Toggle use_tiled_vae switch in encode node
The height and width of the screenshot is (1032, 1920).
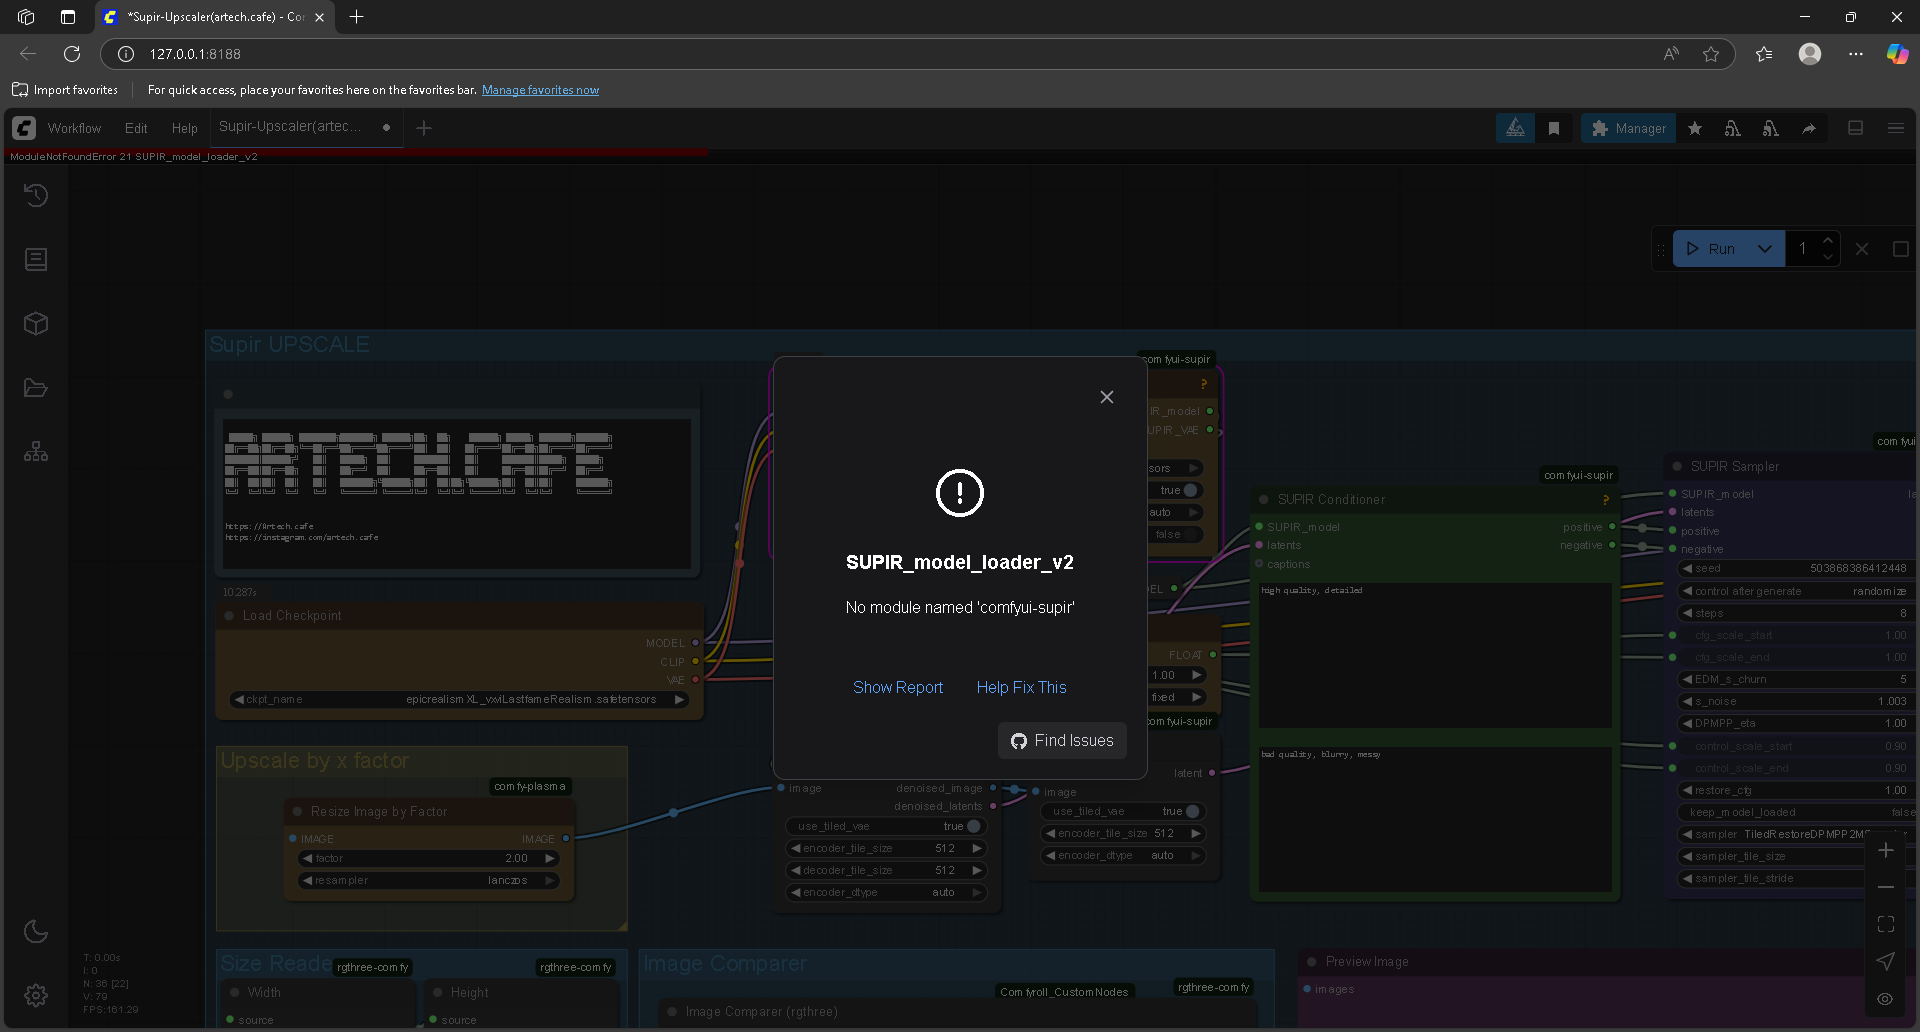[x=1190, y=811]
